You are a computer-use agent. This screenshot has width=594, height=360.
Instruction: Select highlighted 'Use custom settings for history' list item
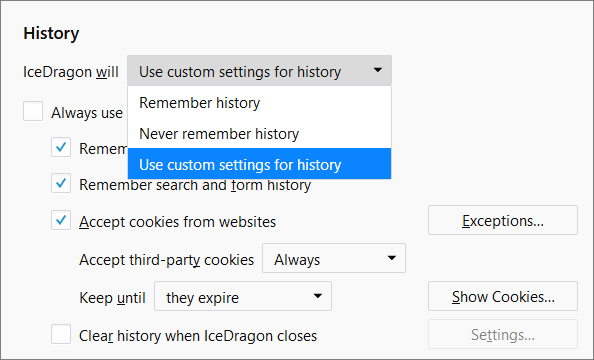tap(259, 164)
